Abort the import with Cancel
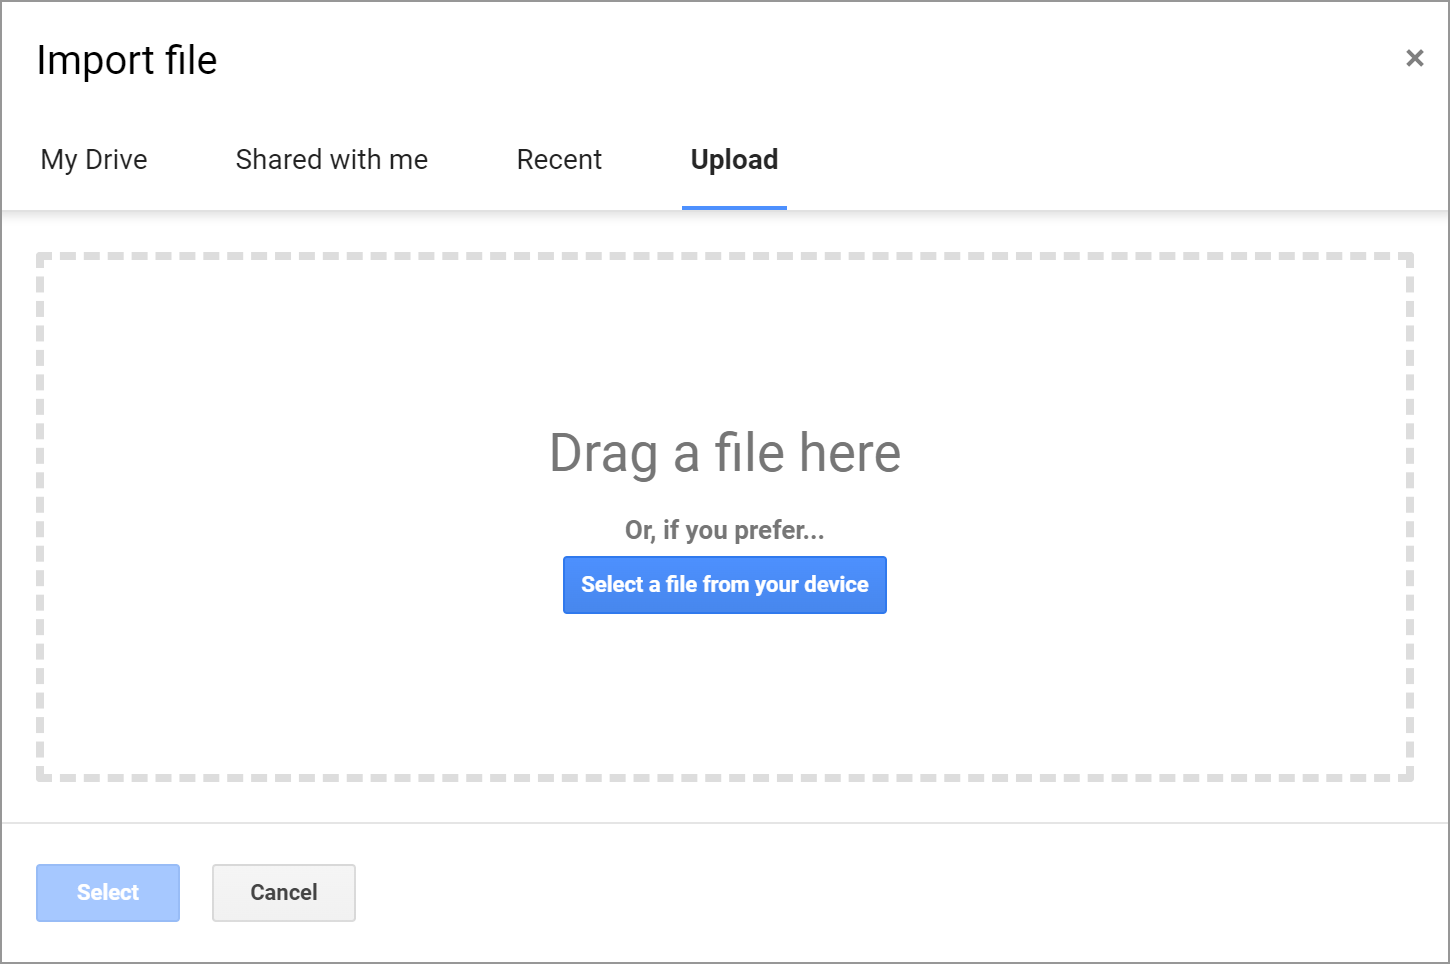 point(284,892)
